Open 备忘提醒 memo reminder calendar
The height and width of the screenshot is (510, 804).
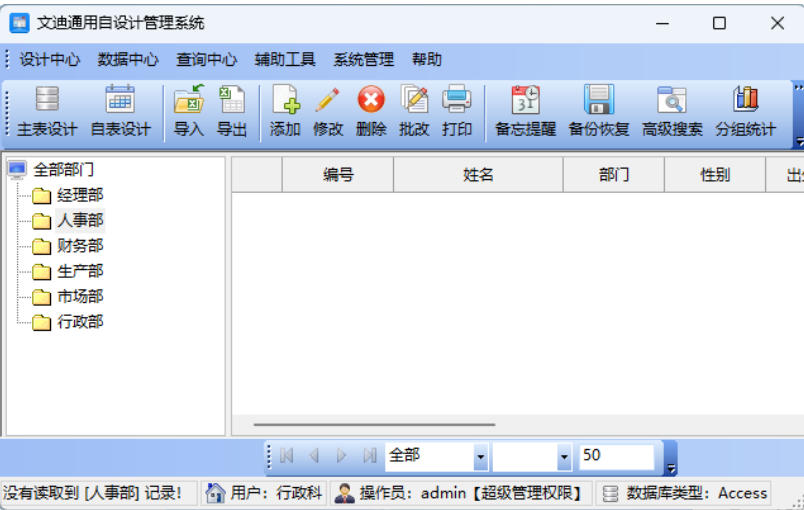[x=526, y=112]
